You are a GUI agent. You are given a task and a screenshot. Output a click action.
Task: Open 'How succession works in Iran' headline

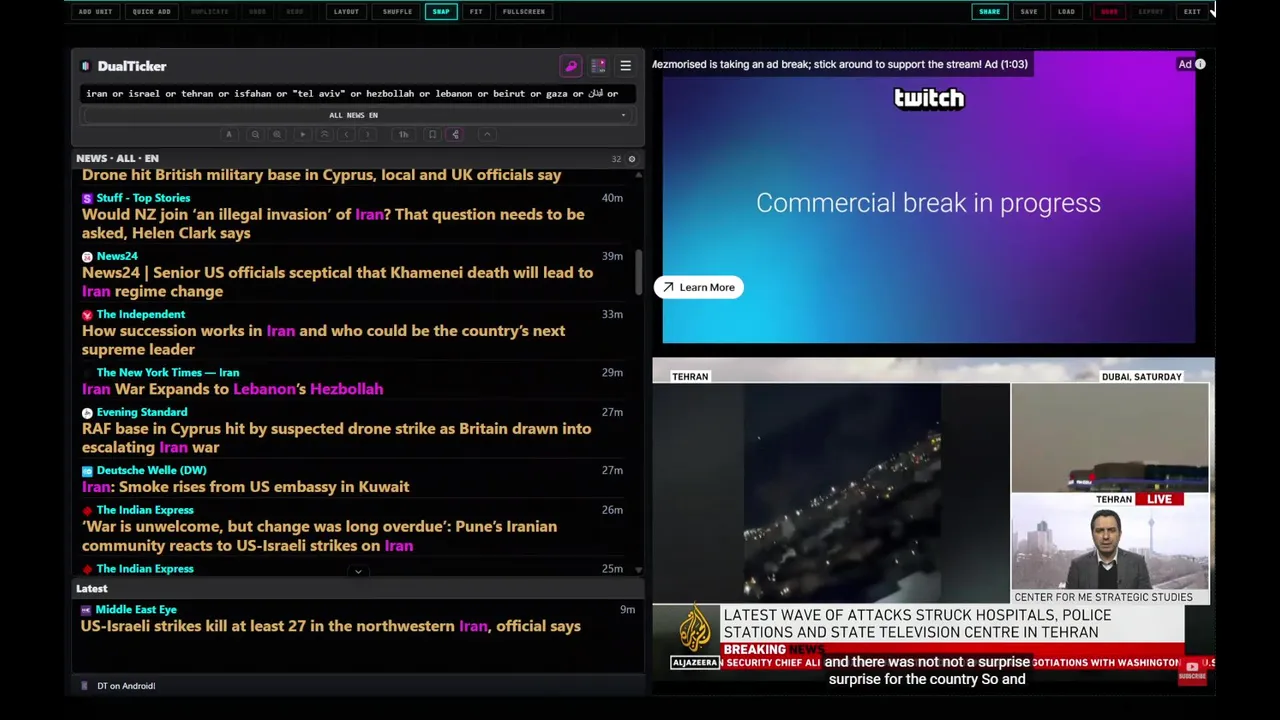323,340
